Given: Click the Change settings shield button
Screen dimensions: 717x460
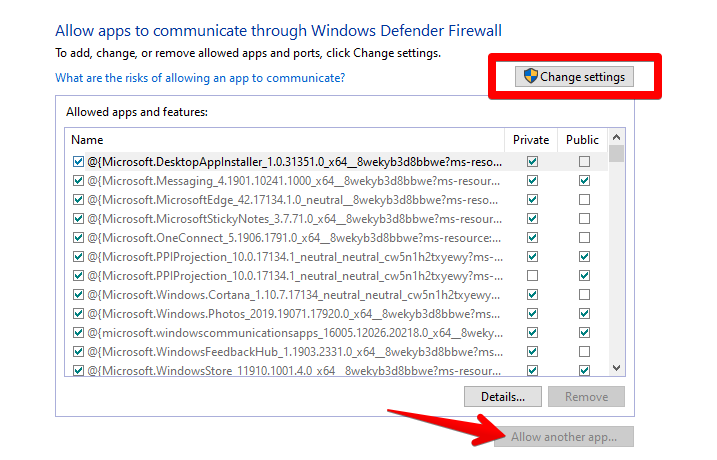Looking at the screenshot, I should coord(574,76).
